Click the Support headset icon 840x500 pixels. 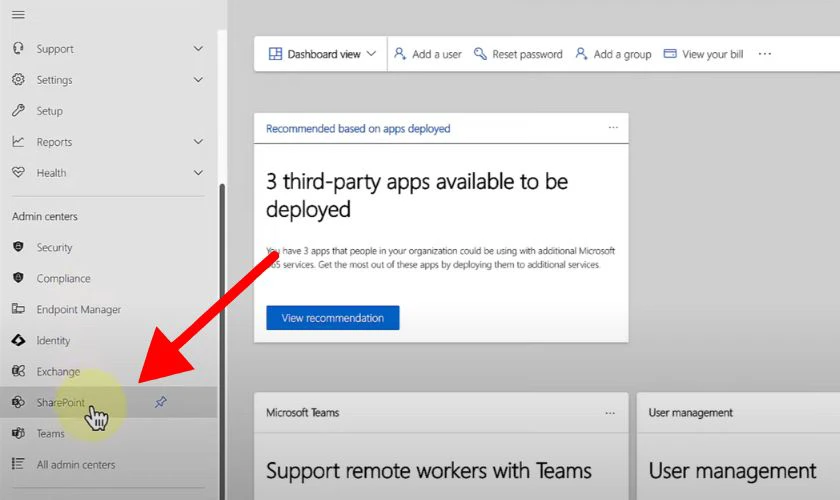tap(18, 48)
